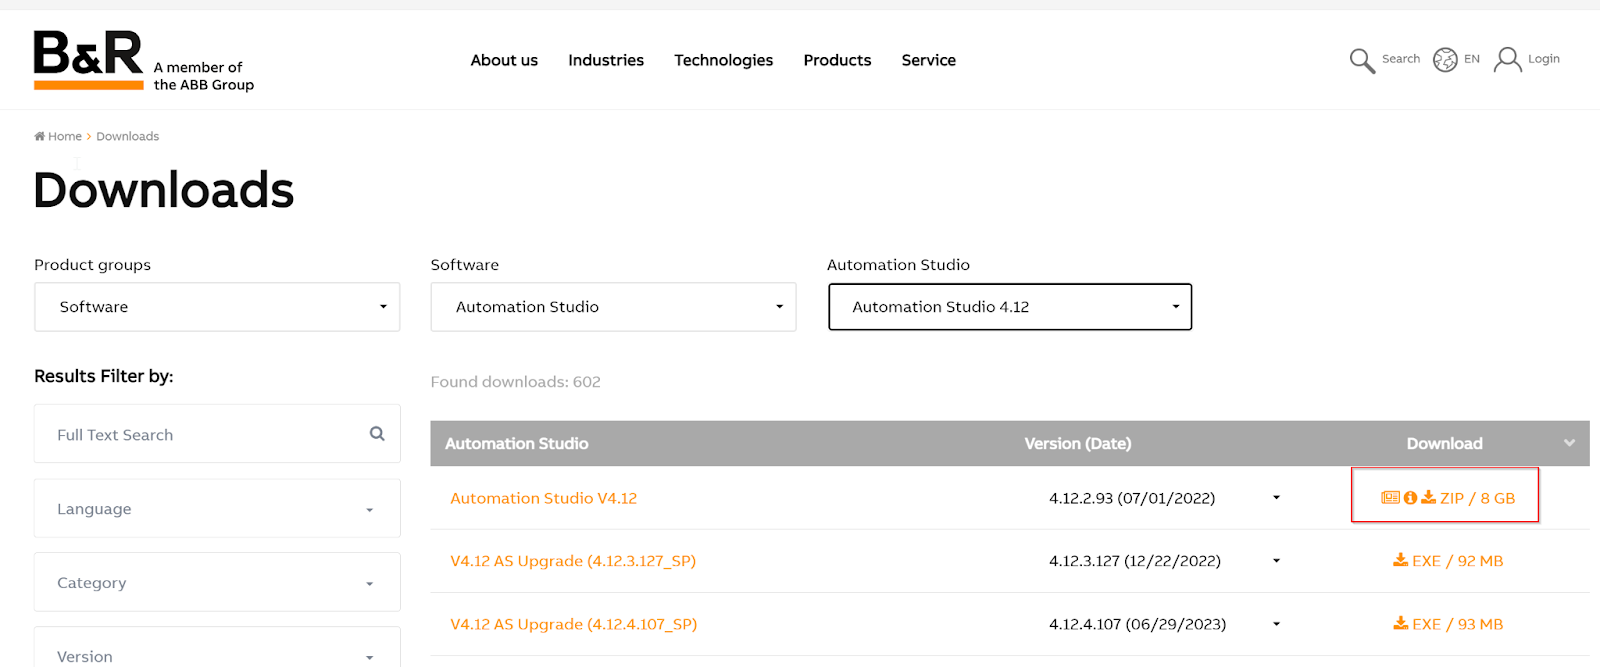Switch language via EN label
Viewport: 1600px width, 667px height.
coord(1471,59)
